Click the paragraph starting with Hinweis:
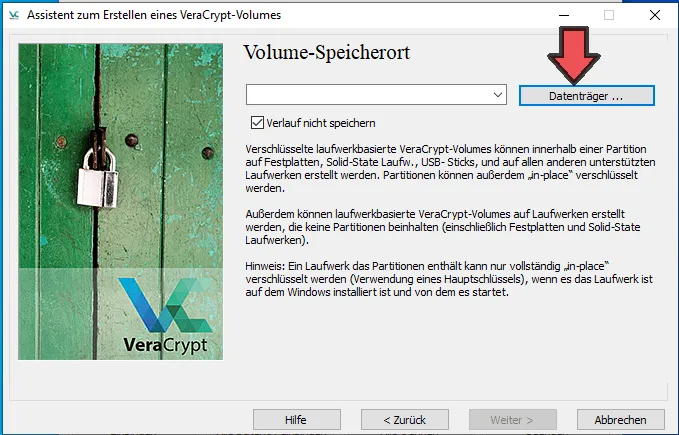 click(449, 279)
